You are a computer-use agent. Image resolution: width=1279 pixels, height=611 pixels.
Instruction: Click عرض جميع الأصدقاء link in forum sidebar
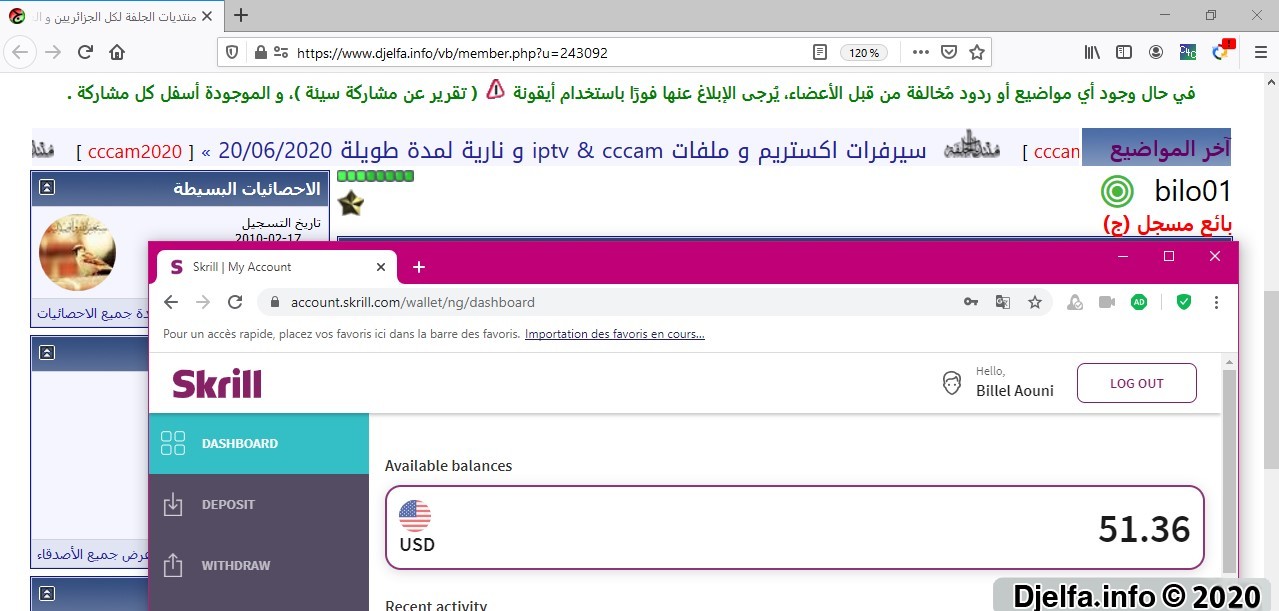coord(90,555)
